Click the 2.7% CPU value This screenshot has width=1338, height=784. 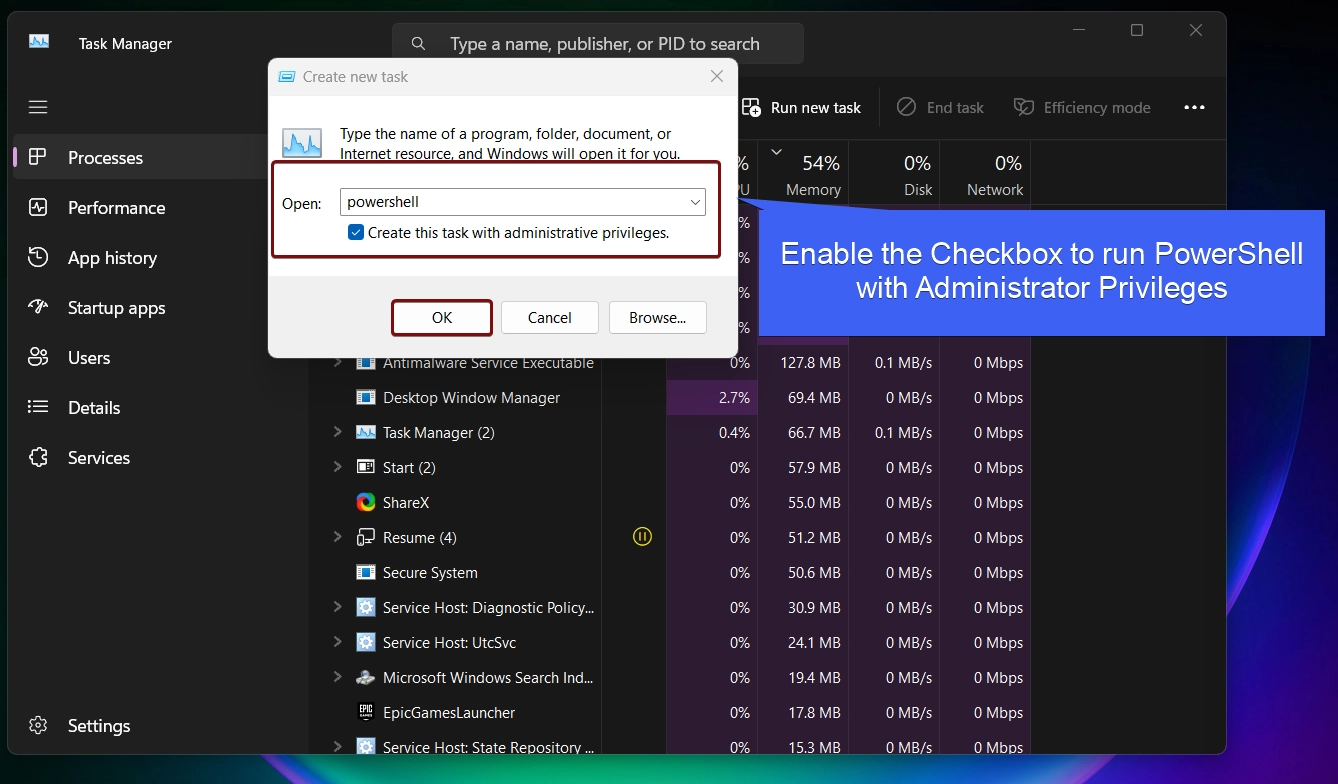pos(734,397)
